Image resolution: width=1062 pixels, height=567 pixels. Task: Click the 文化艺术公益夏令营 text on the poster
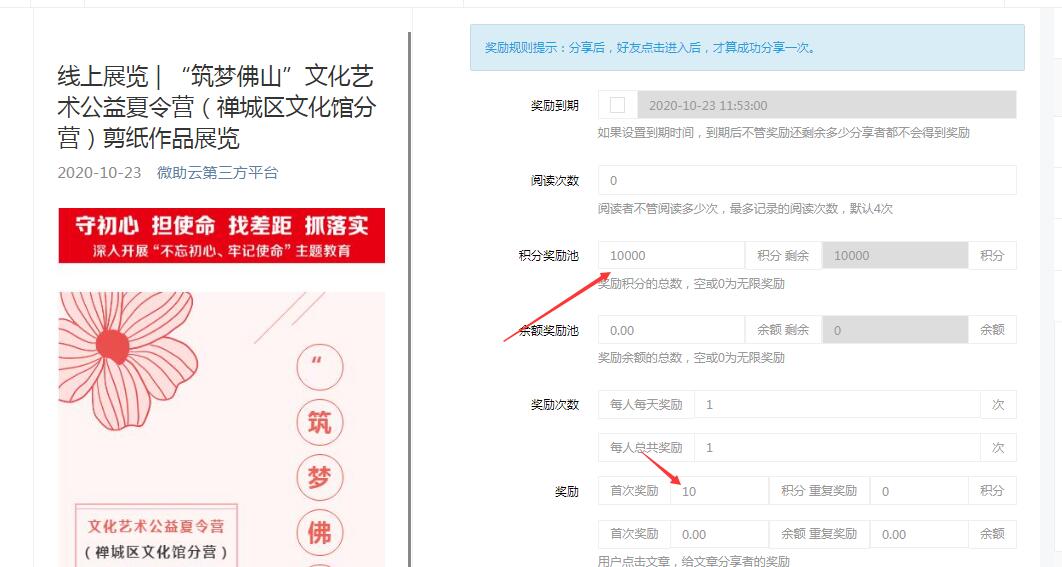pyautogui.click(x=156, y=526)
